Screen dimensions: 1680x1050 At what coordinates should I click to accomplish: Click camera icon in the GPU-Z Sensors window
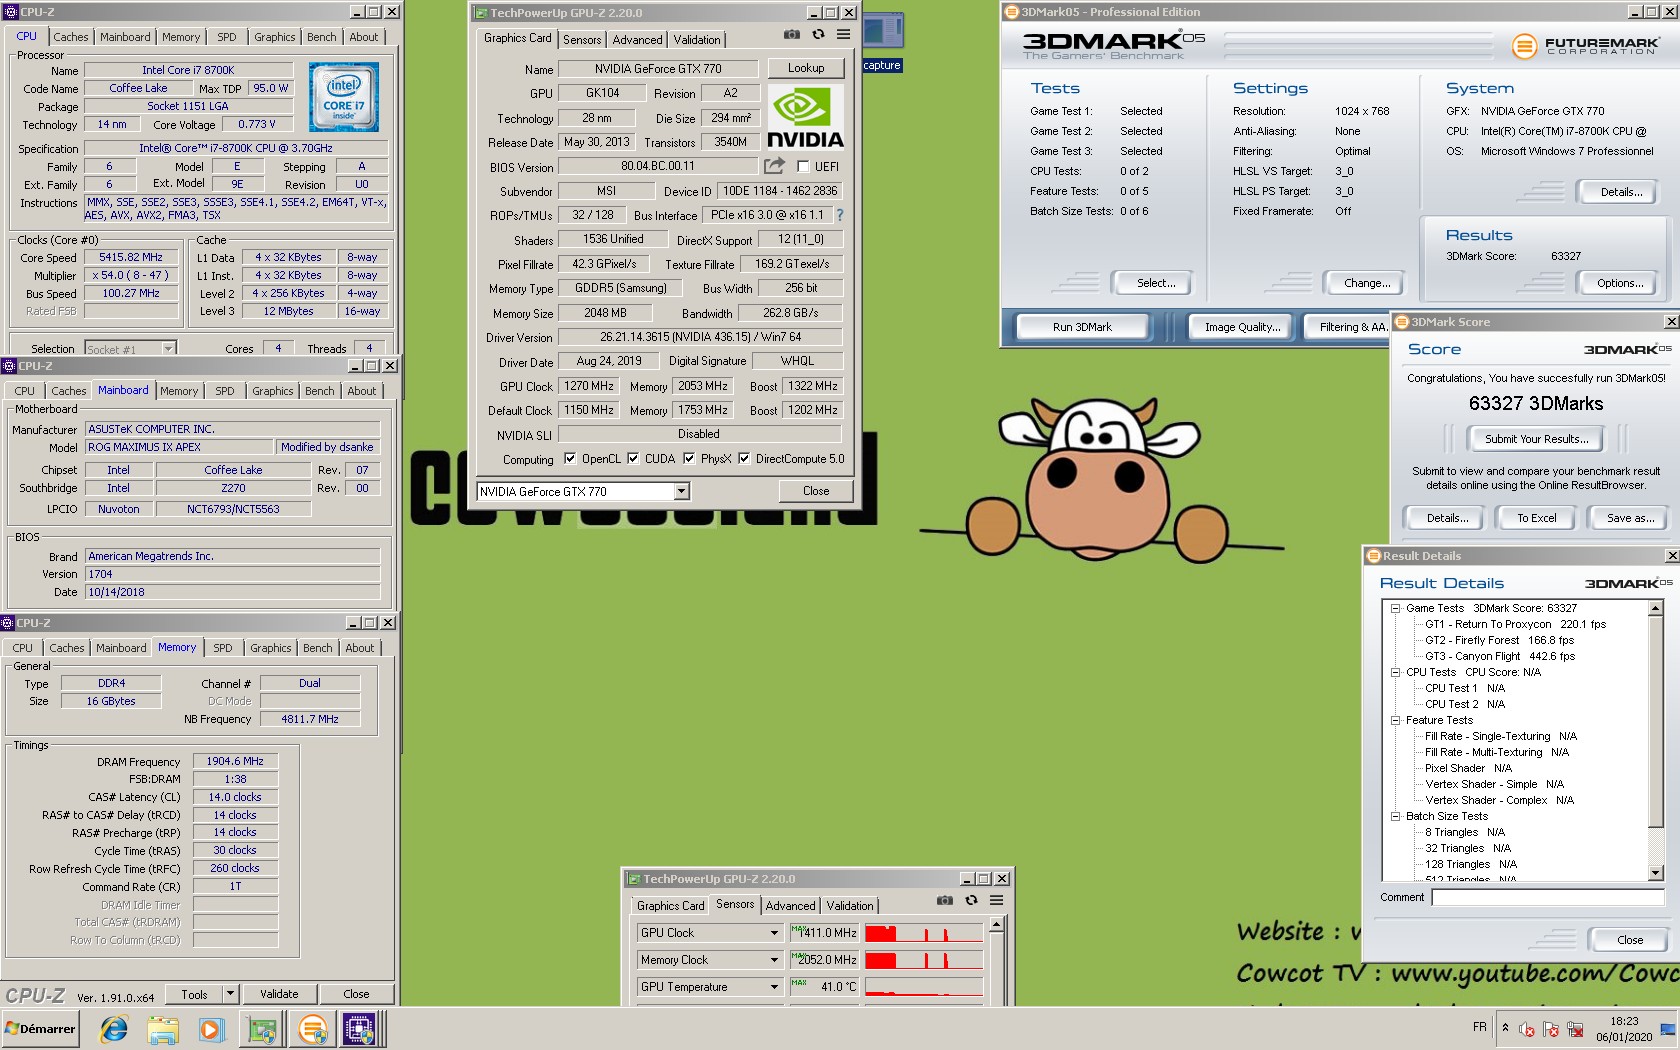pos(944,901)
